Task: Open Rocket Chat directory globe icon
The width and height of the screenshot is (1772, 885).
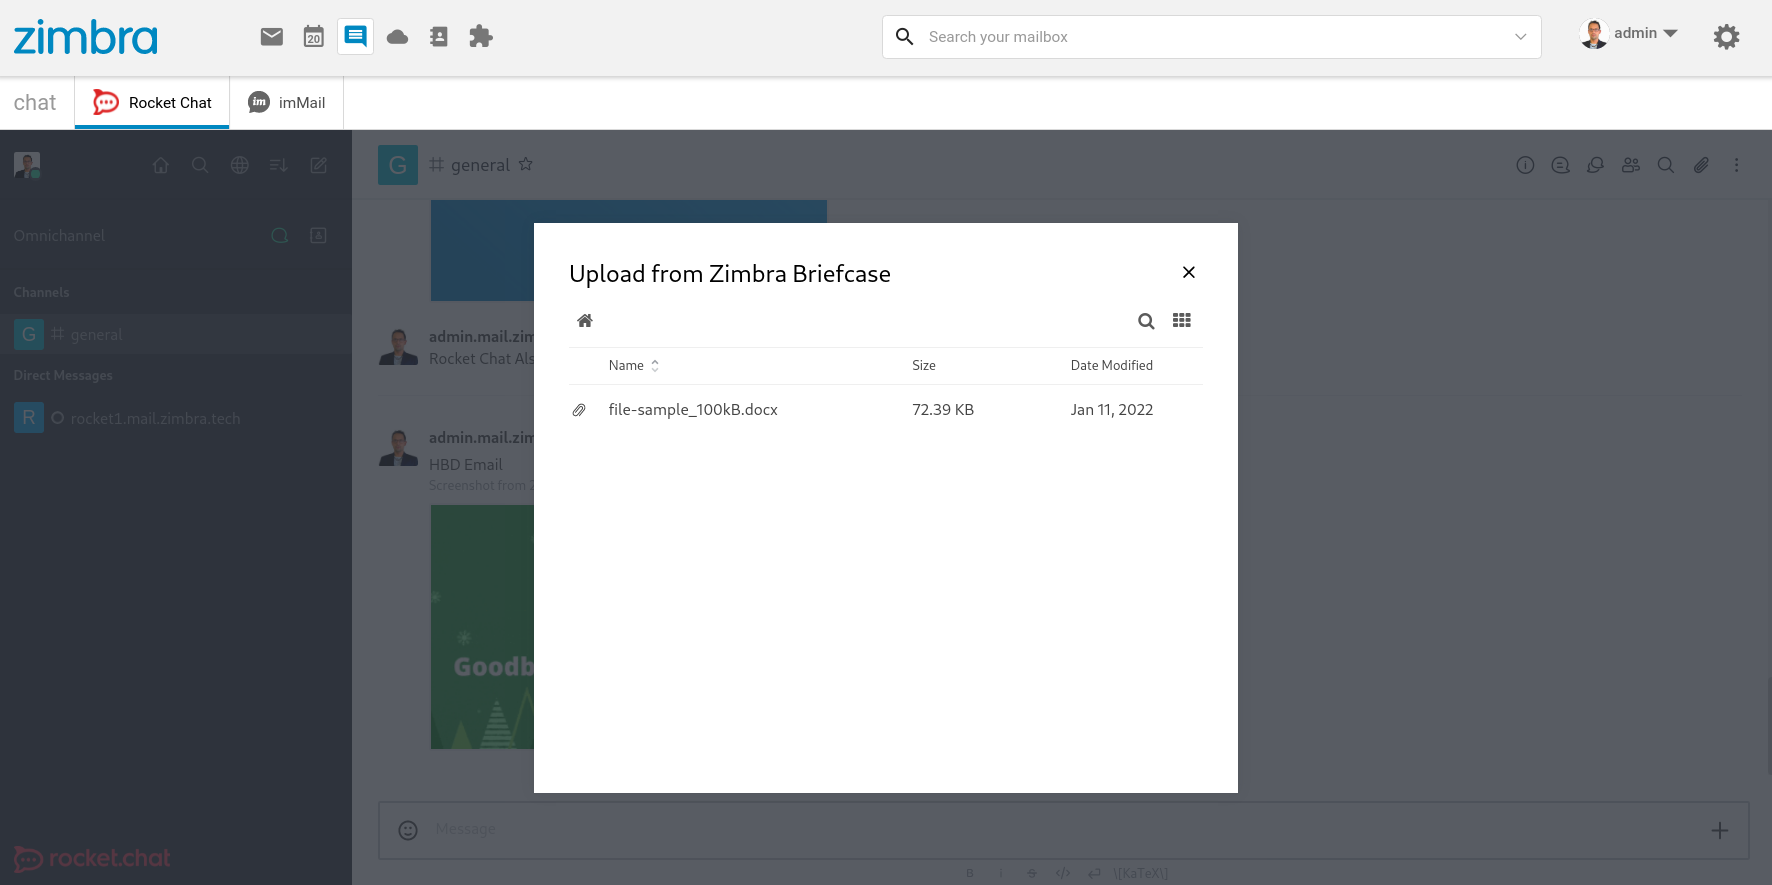Action: click(240, 165)
